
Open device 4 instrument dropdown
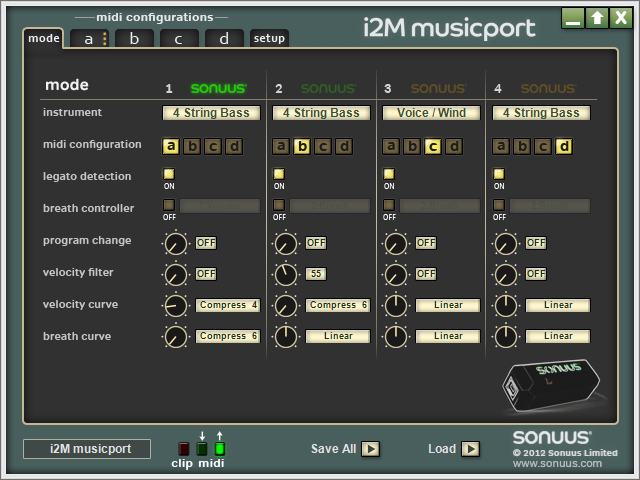click(541, 113)
